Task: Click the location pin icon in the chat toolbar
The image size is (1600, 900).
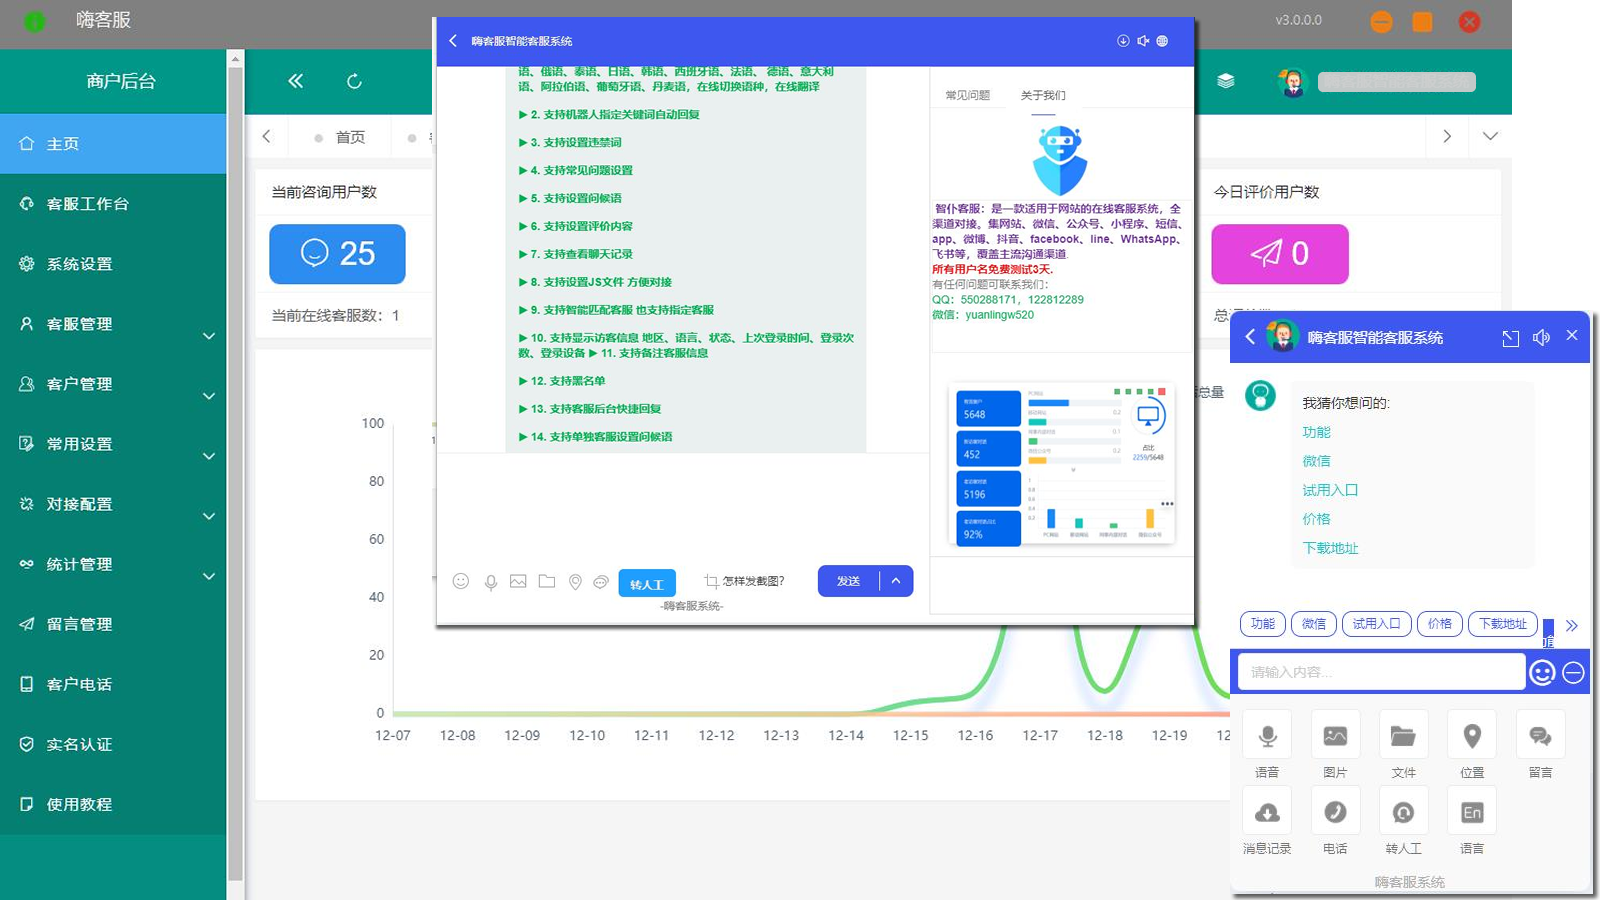Action: click(x=575, y=582)
